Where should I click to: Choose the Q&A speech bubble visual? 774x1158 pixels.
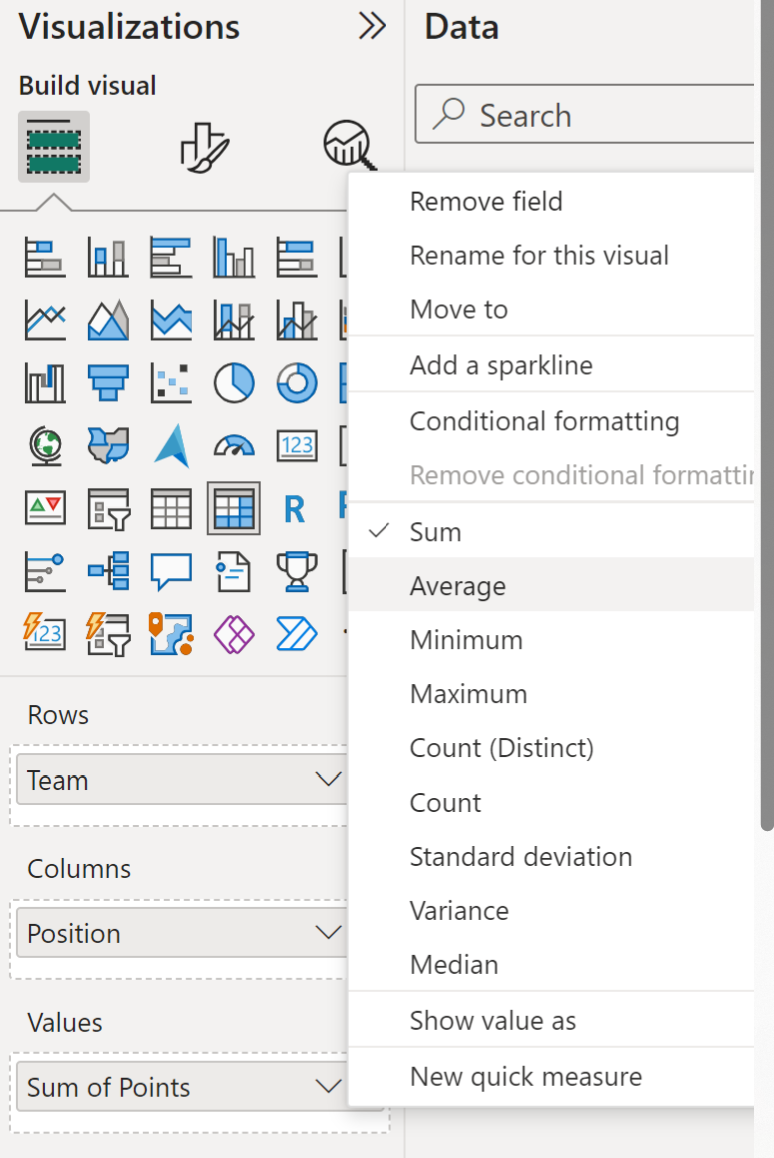(x=171, y=572)
